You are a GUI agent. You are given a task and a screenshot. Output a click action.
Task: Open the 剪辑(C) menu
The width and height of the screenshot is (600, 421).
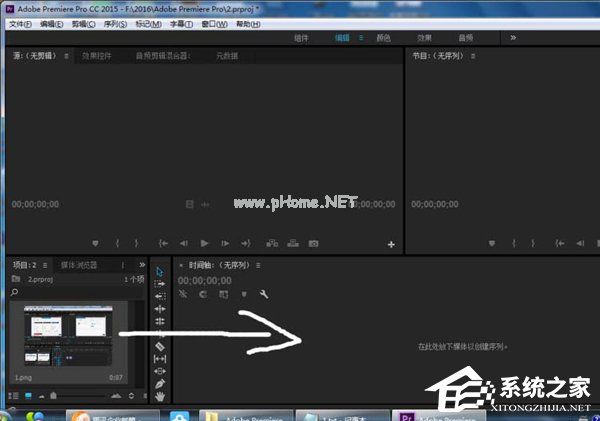point(83,24)
